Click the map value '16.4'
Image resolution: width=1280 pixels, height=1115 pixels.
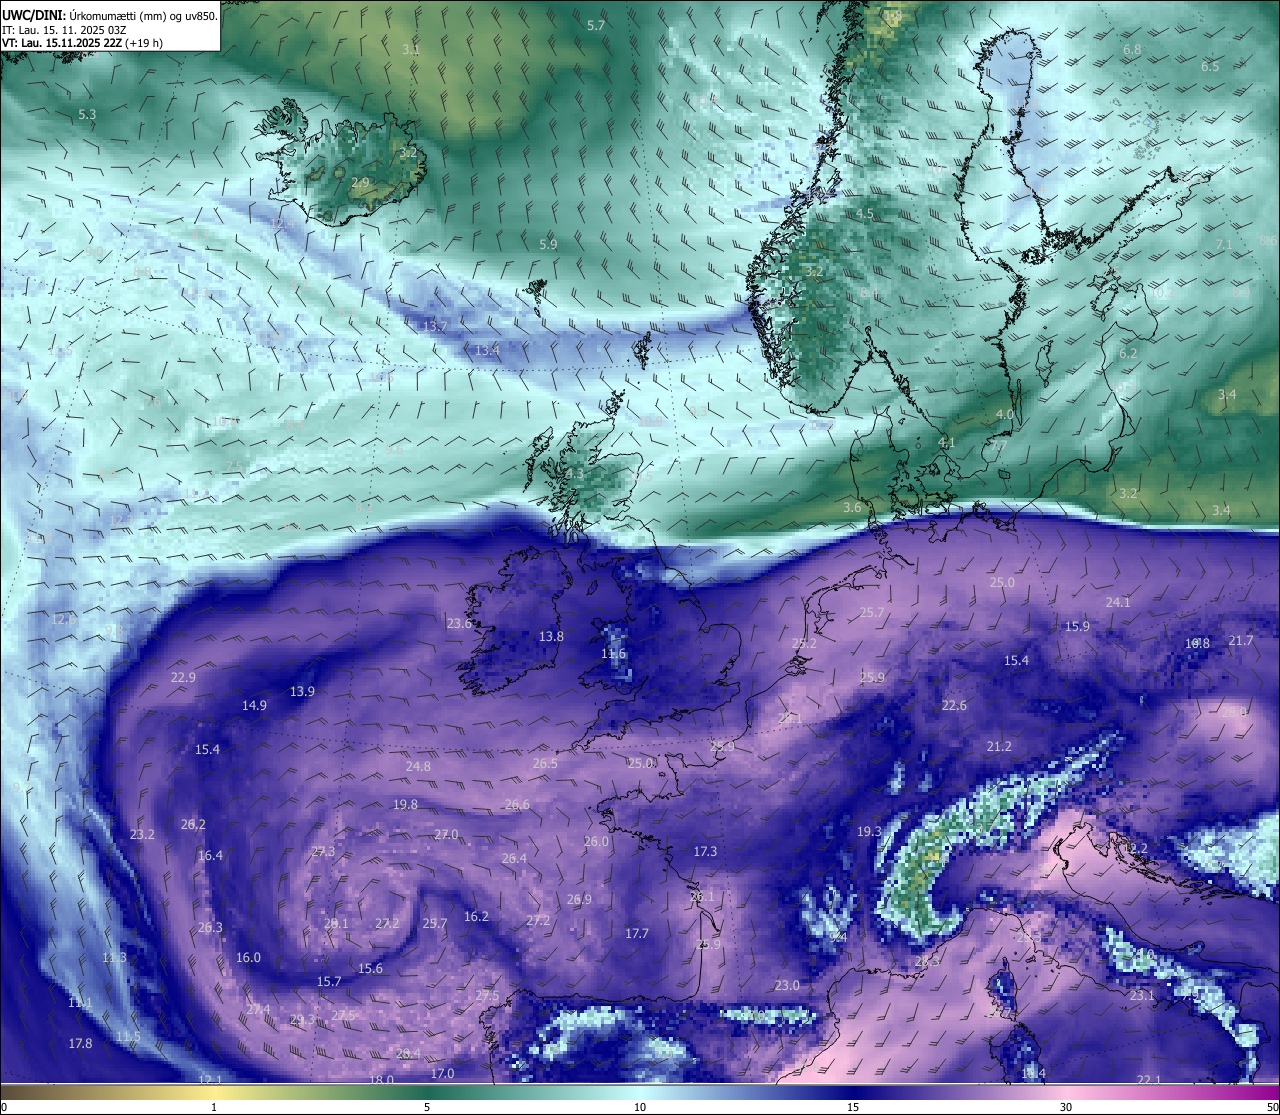[210, 855]
